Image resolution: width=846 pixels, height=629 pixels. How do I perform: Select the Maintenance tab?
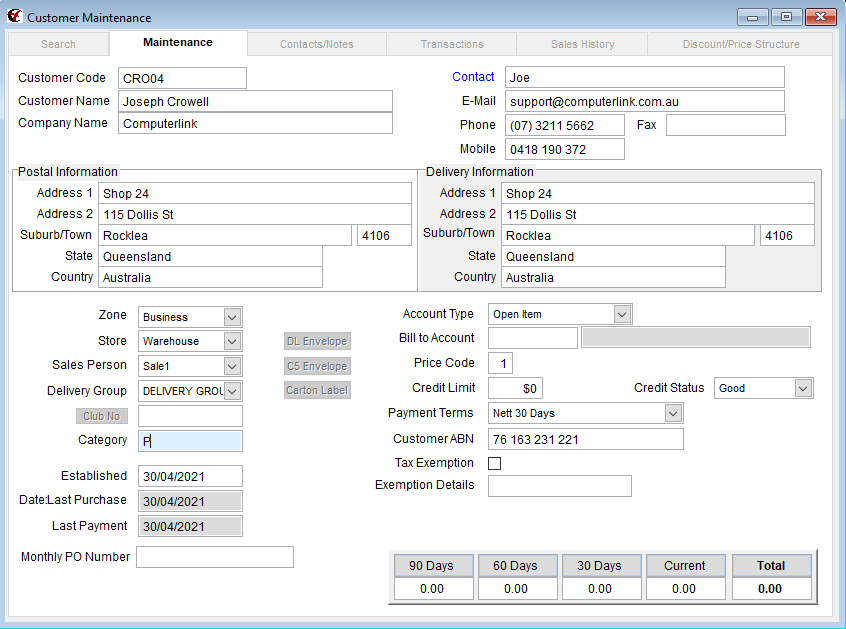(x=178, y=43)
